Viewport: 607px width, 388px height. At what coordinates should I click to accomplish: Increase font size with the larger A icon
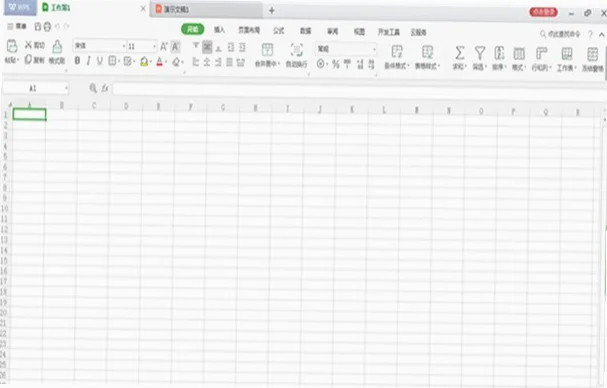pos(164,46)
